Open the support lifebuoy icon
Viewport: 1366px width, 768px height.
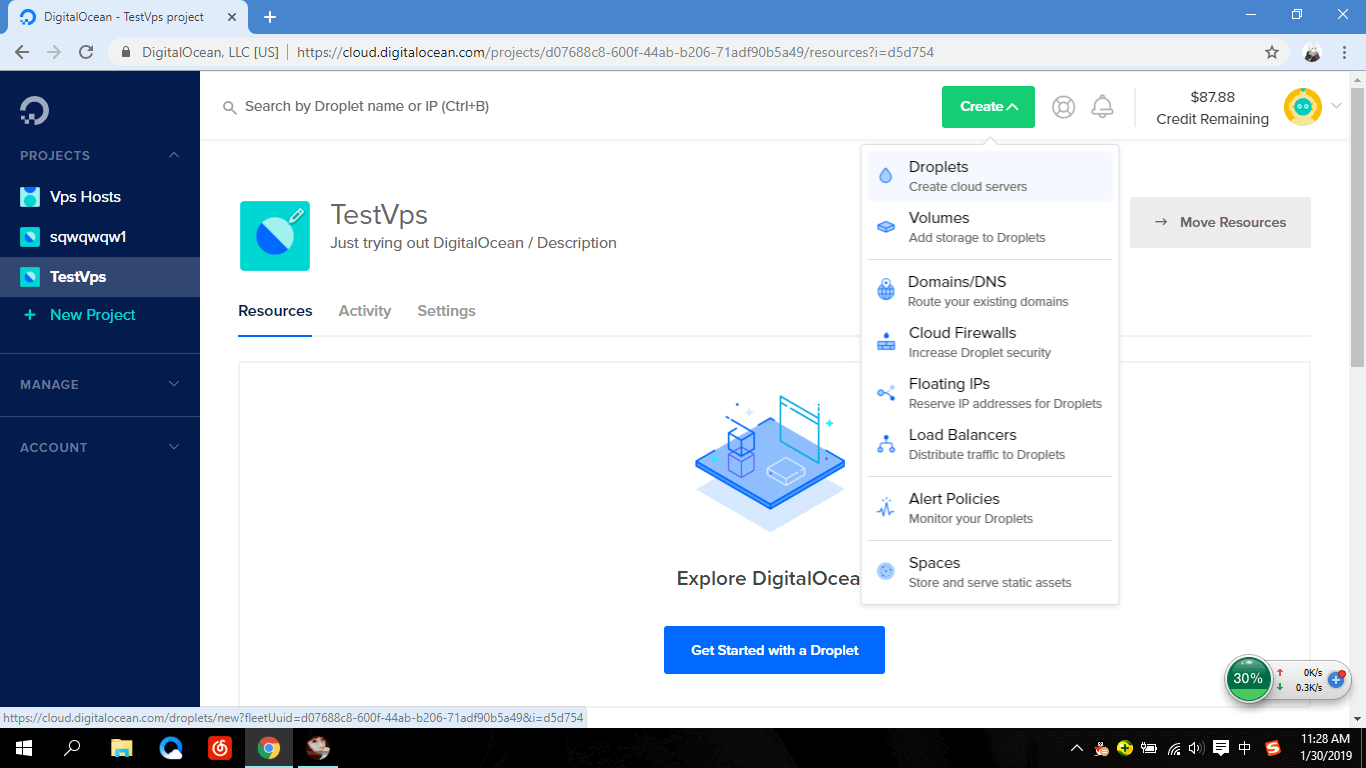[x=1063, y=107]
